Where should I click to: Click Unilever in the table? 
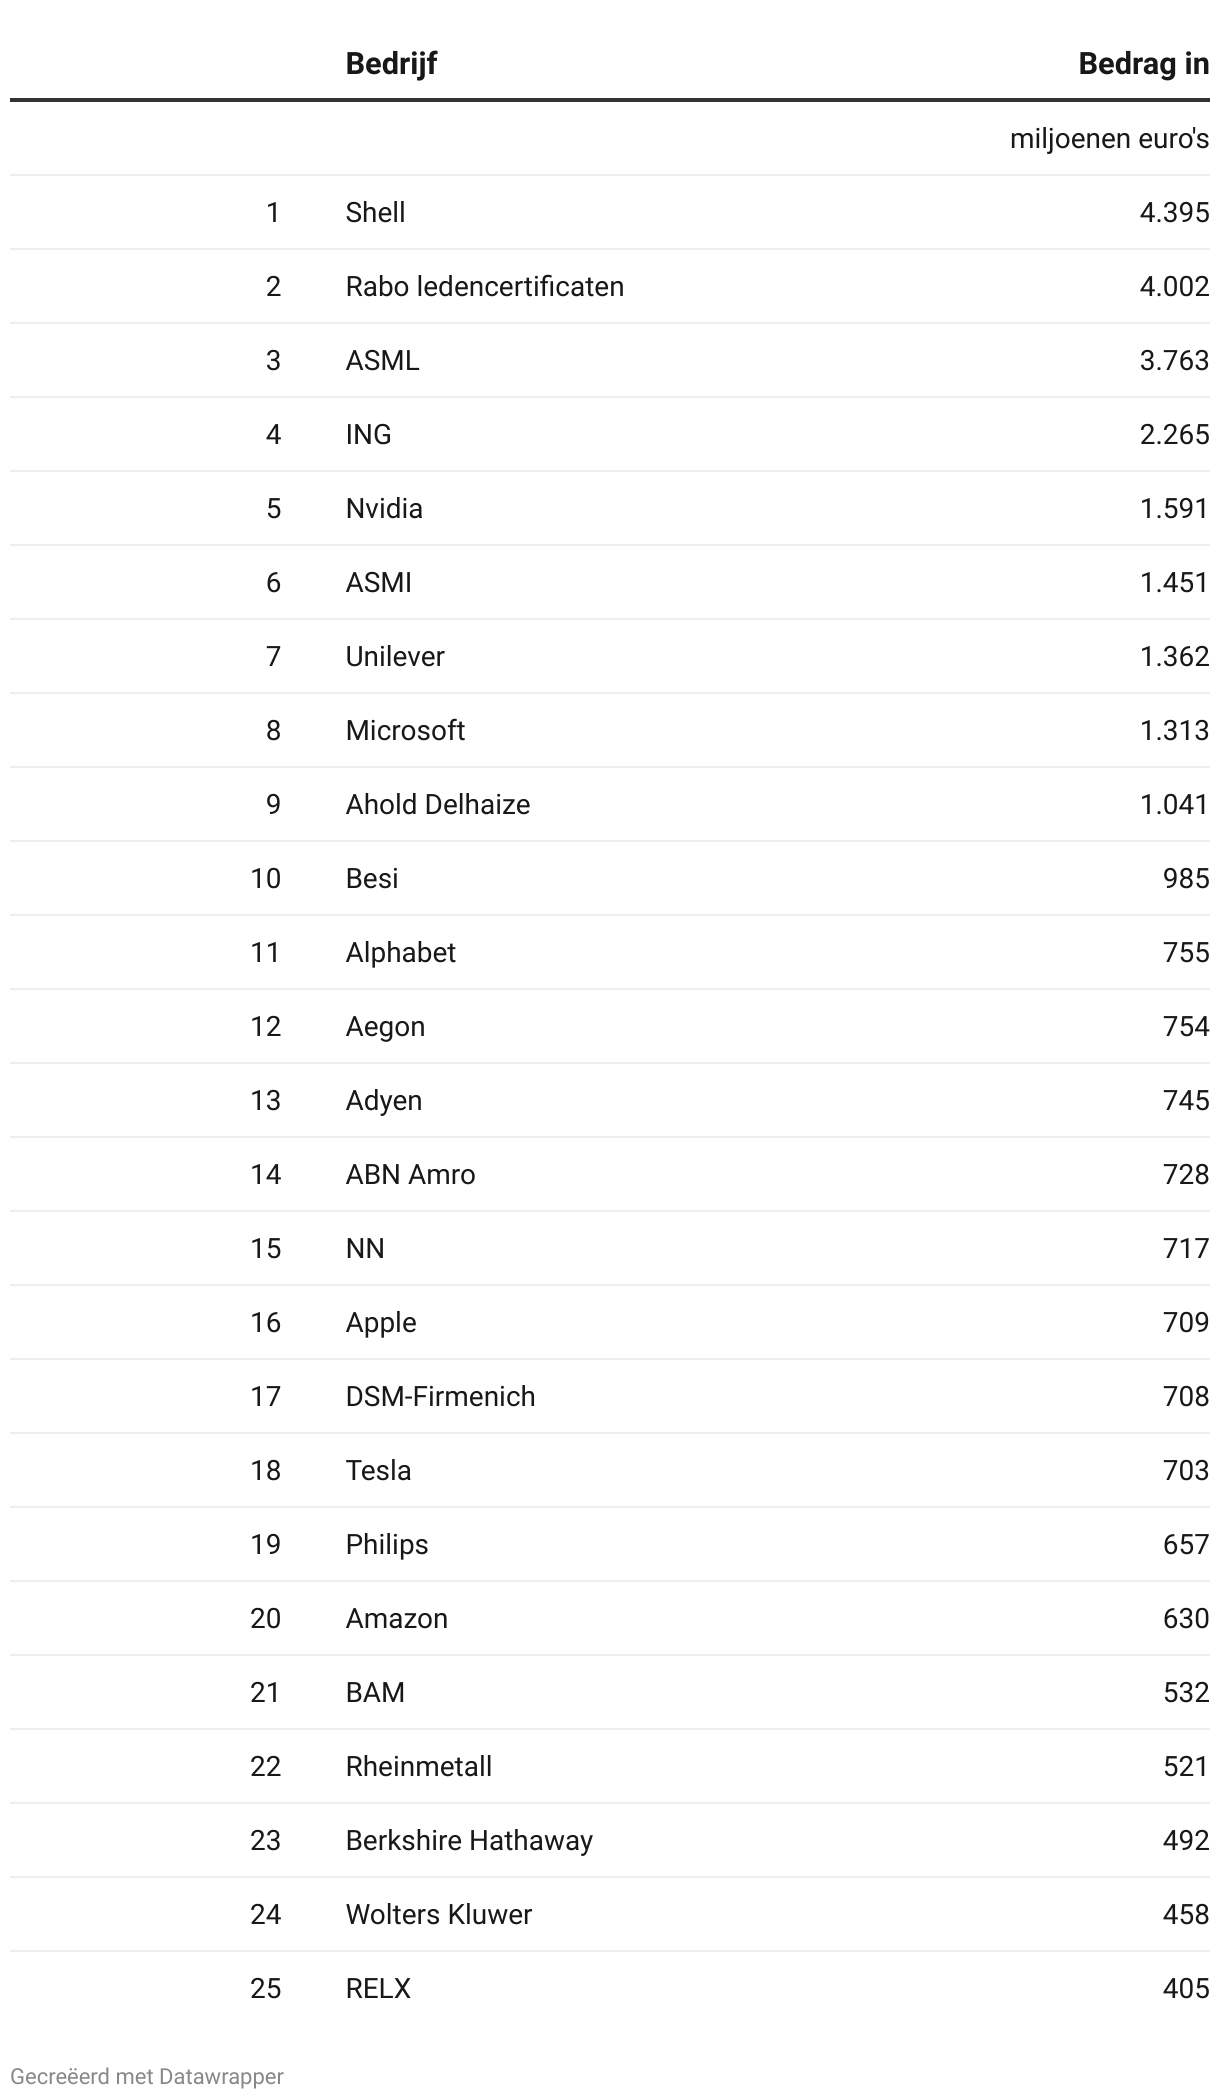pyautogui.click(x=395, y=657)
